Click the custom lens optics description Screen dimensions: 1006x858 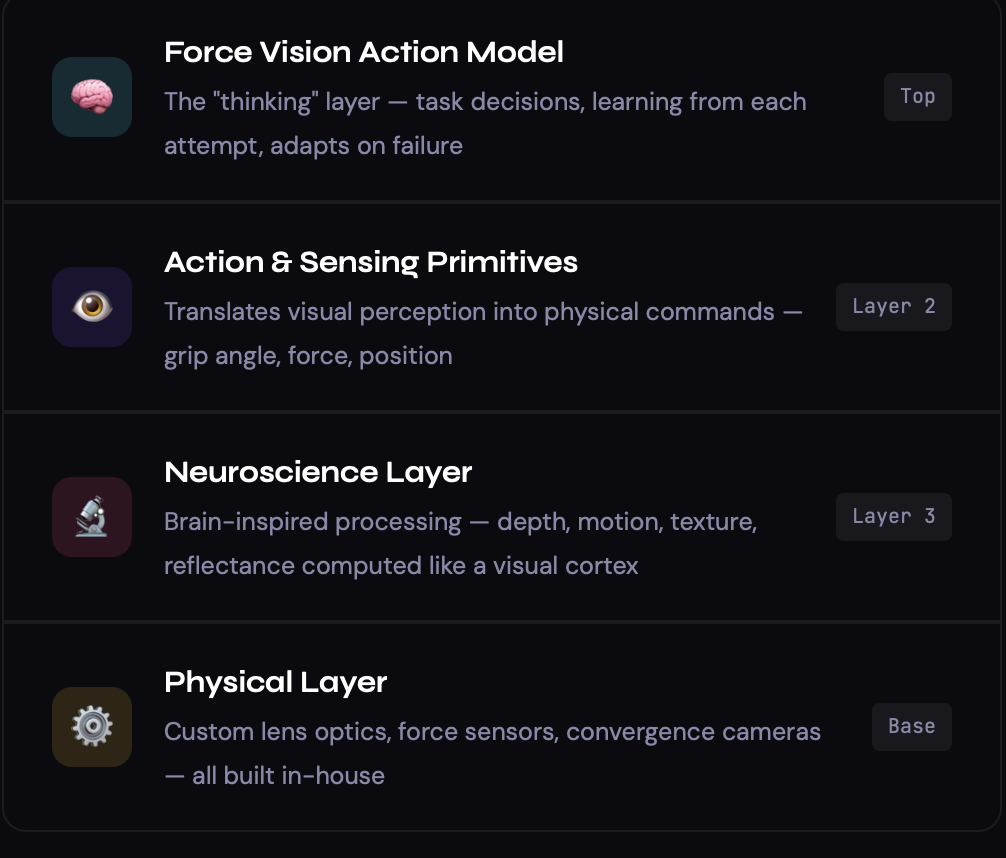(x=492, y=732)
